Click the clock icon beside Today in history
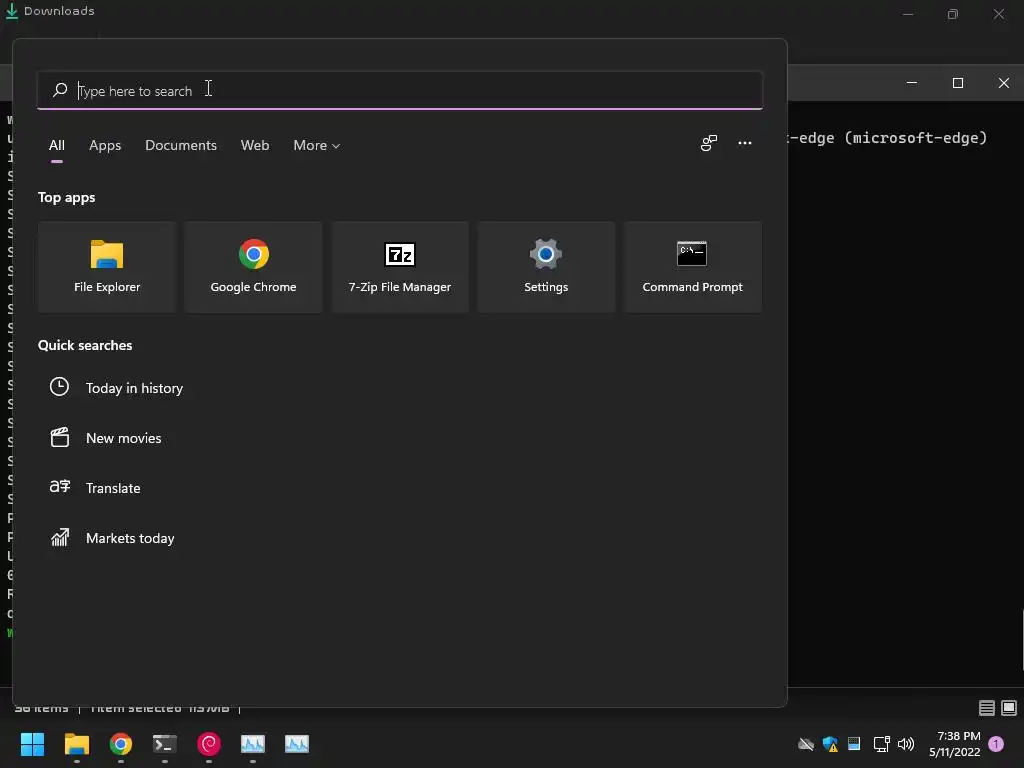 coord(59,387)
